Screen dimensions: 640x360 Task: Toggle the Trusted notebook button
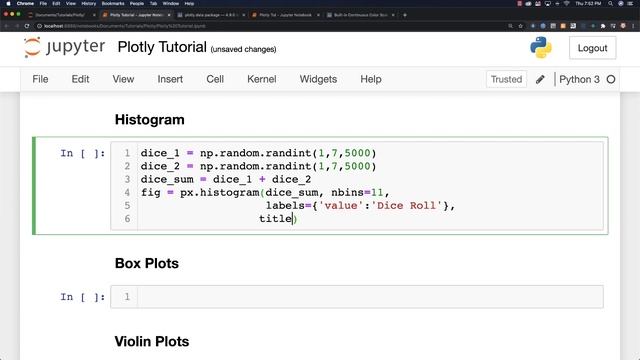[x=506, y=79]
